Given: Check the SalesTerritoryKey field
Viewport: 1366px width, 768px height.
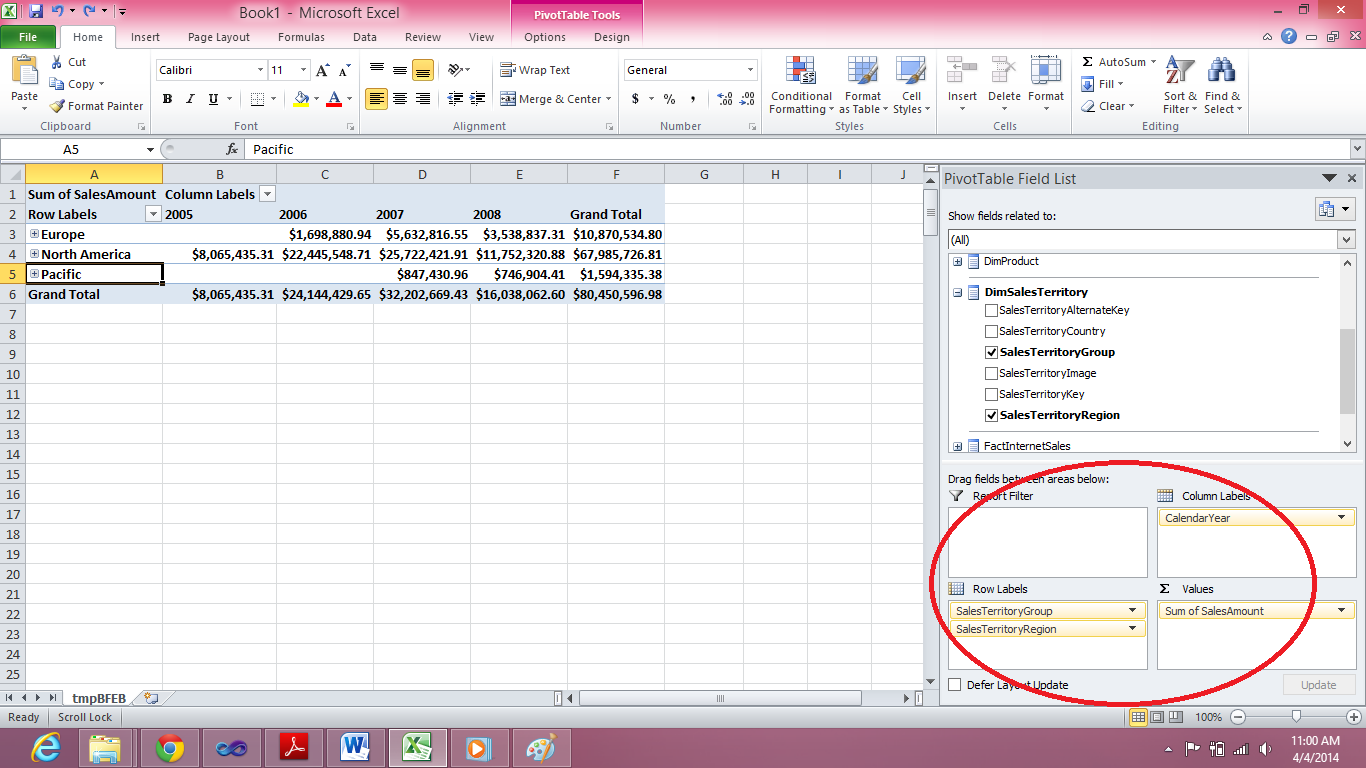Looking at the screenshot, I should tap(991, 394).
